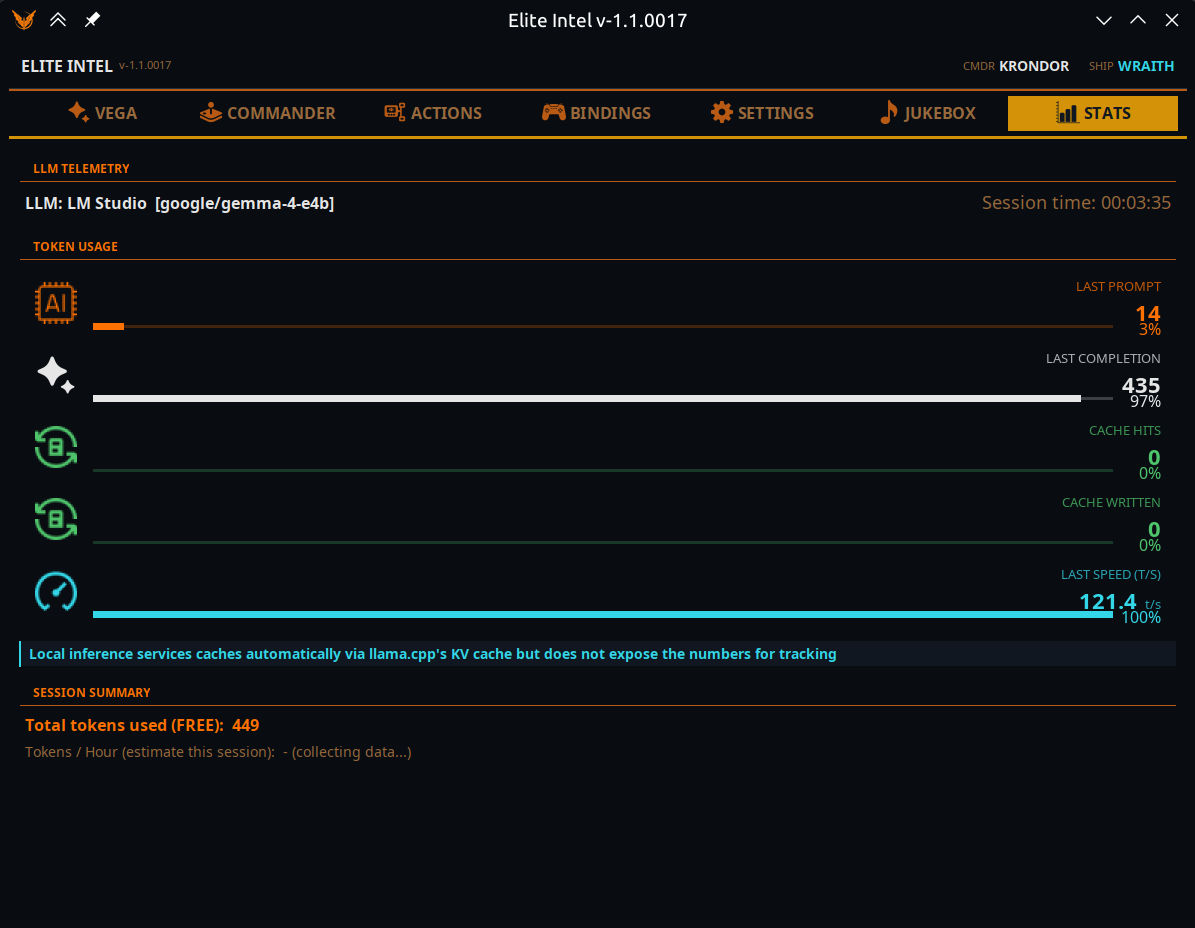Click the Last Speed progress bar
Viewport: 1195px width, 928px height.
[x=603, y=614]
